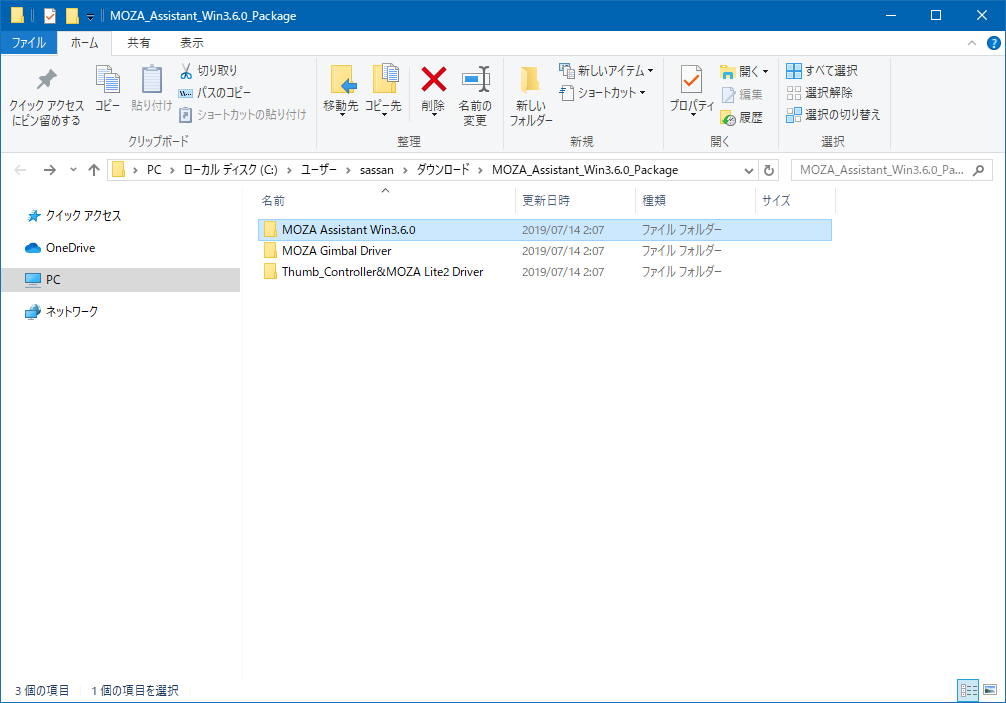Select Thumb_Controller&MOZA Lite2 Driver folder
This screenshot has height=703, width=1006.
click(545, 272)
